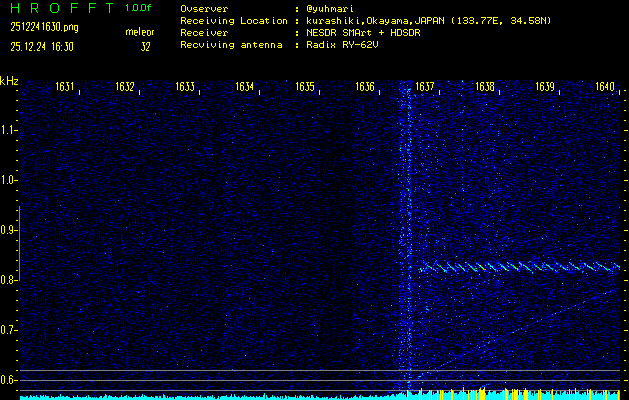The width and height of the screenshot is (629, 400).
Task: Select the 0.6 kHz frequency axis label
Action: point(9,380)
